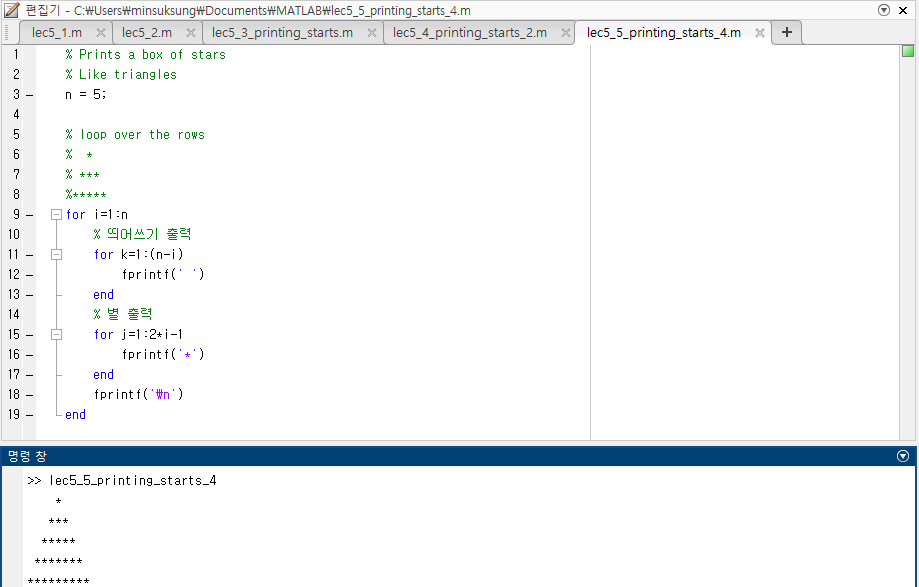Click the editor right margin column line

pos(591,242)
